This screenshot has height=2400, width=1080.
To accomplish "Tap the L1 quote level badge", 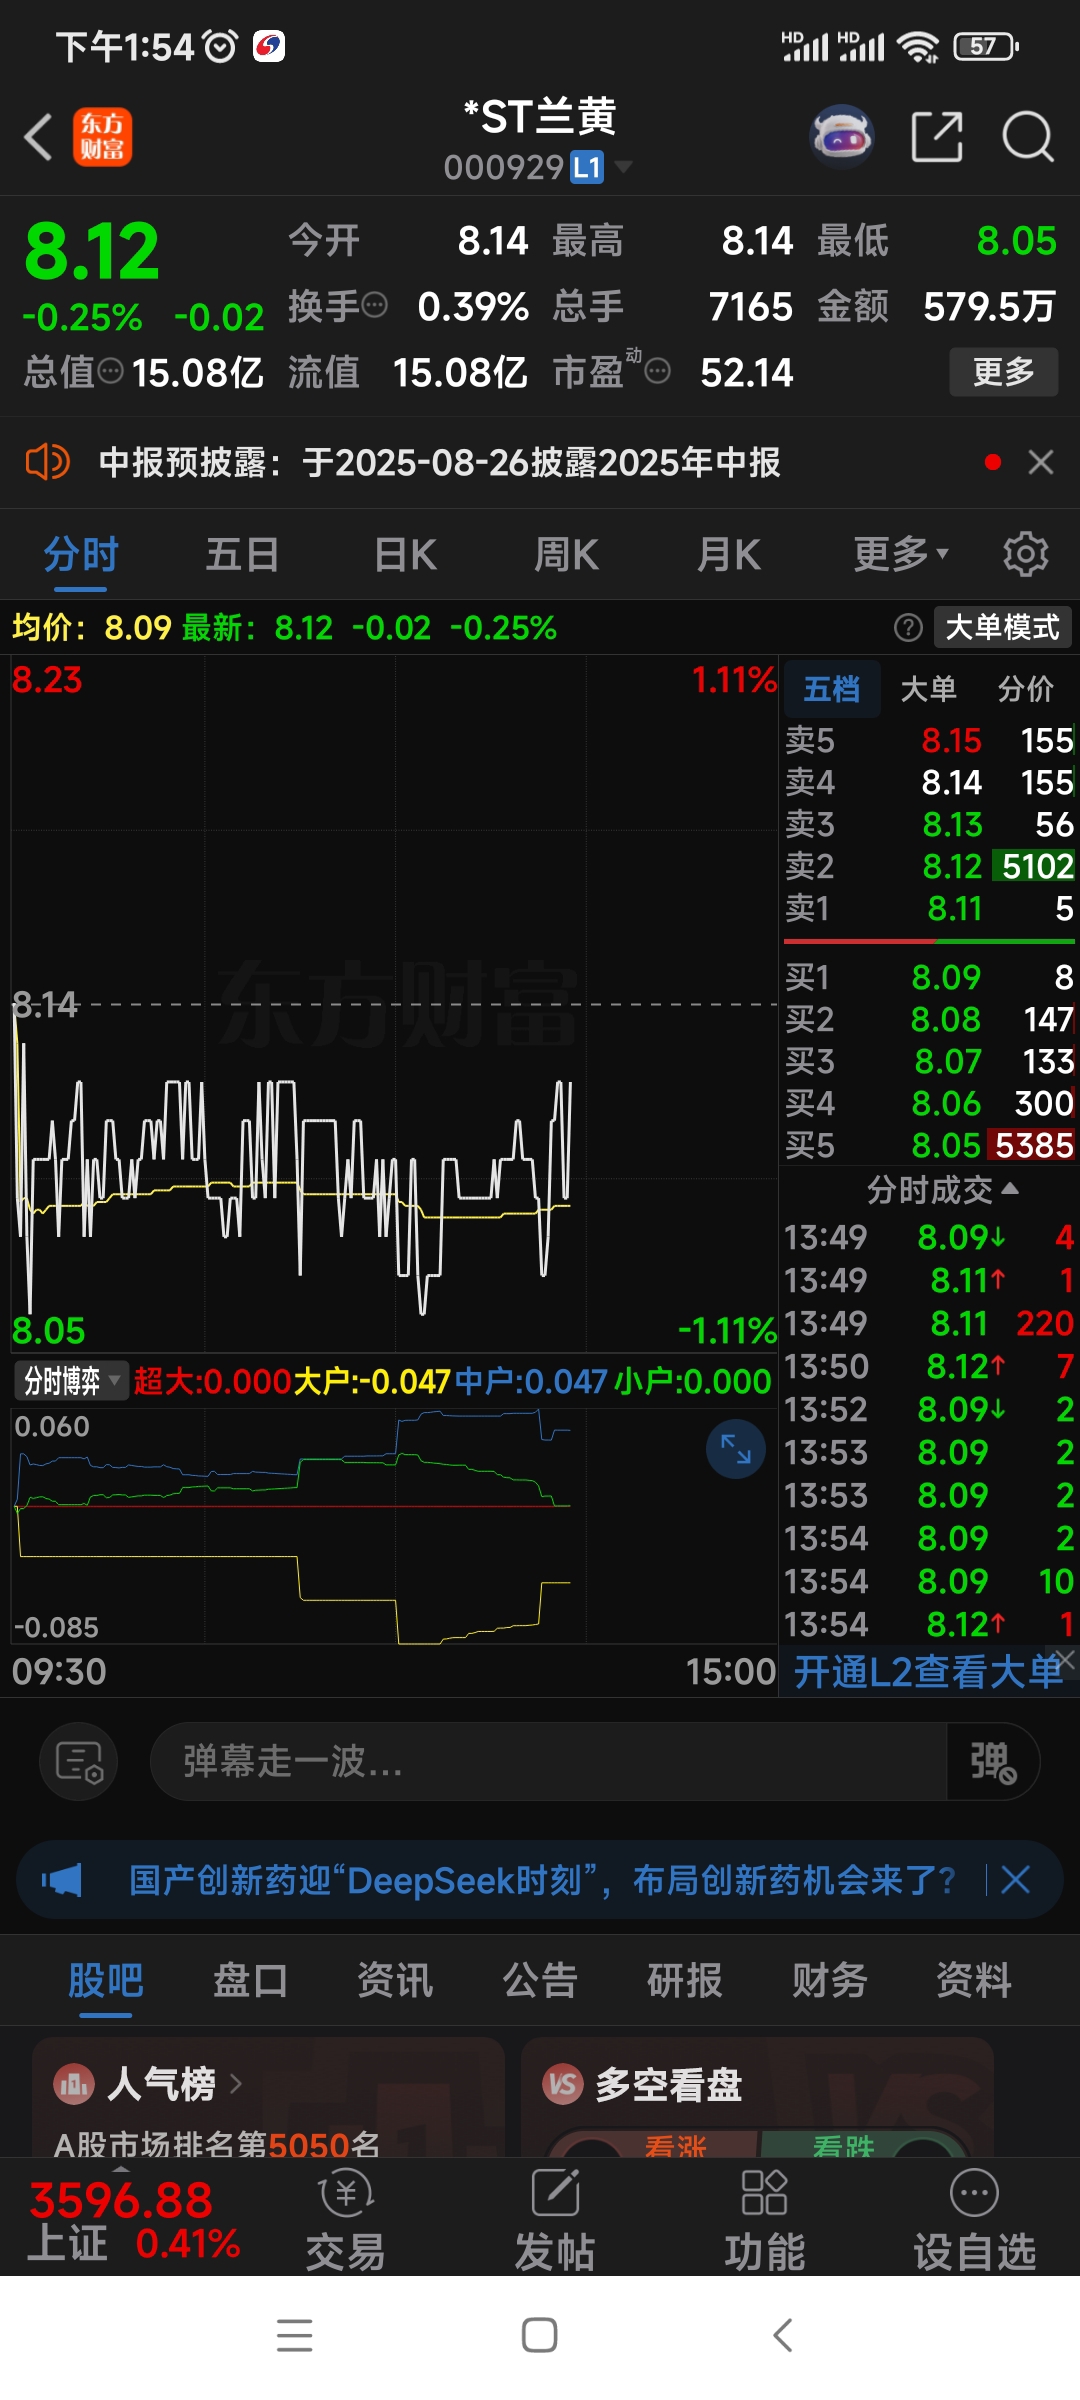I will (587, 167).
